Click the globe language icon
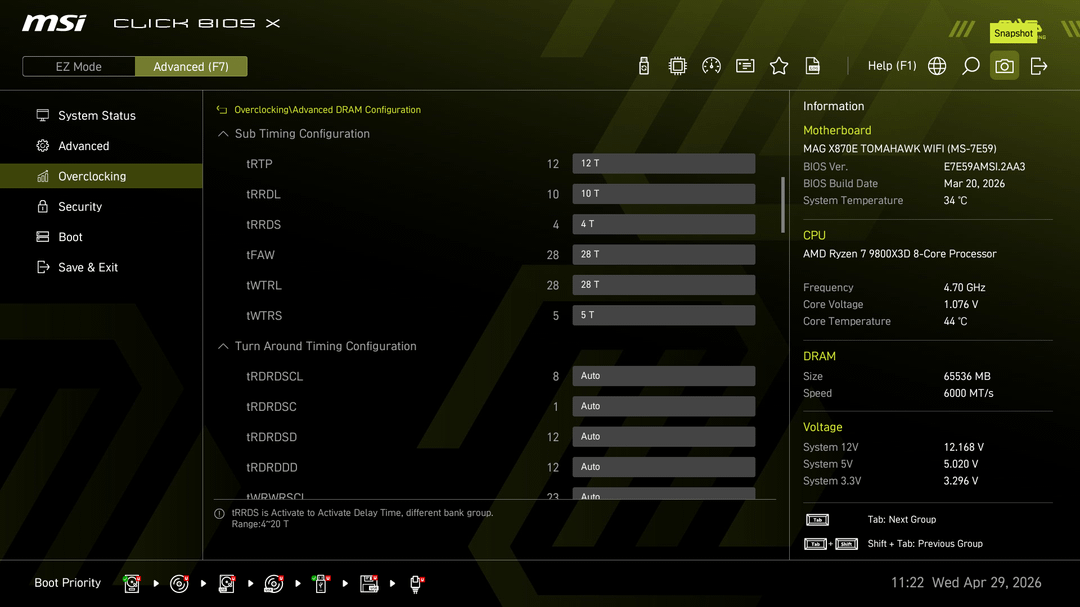 (x=937, y=66)
